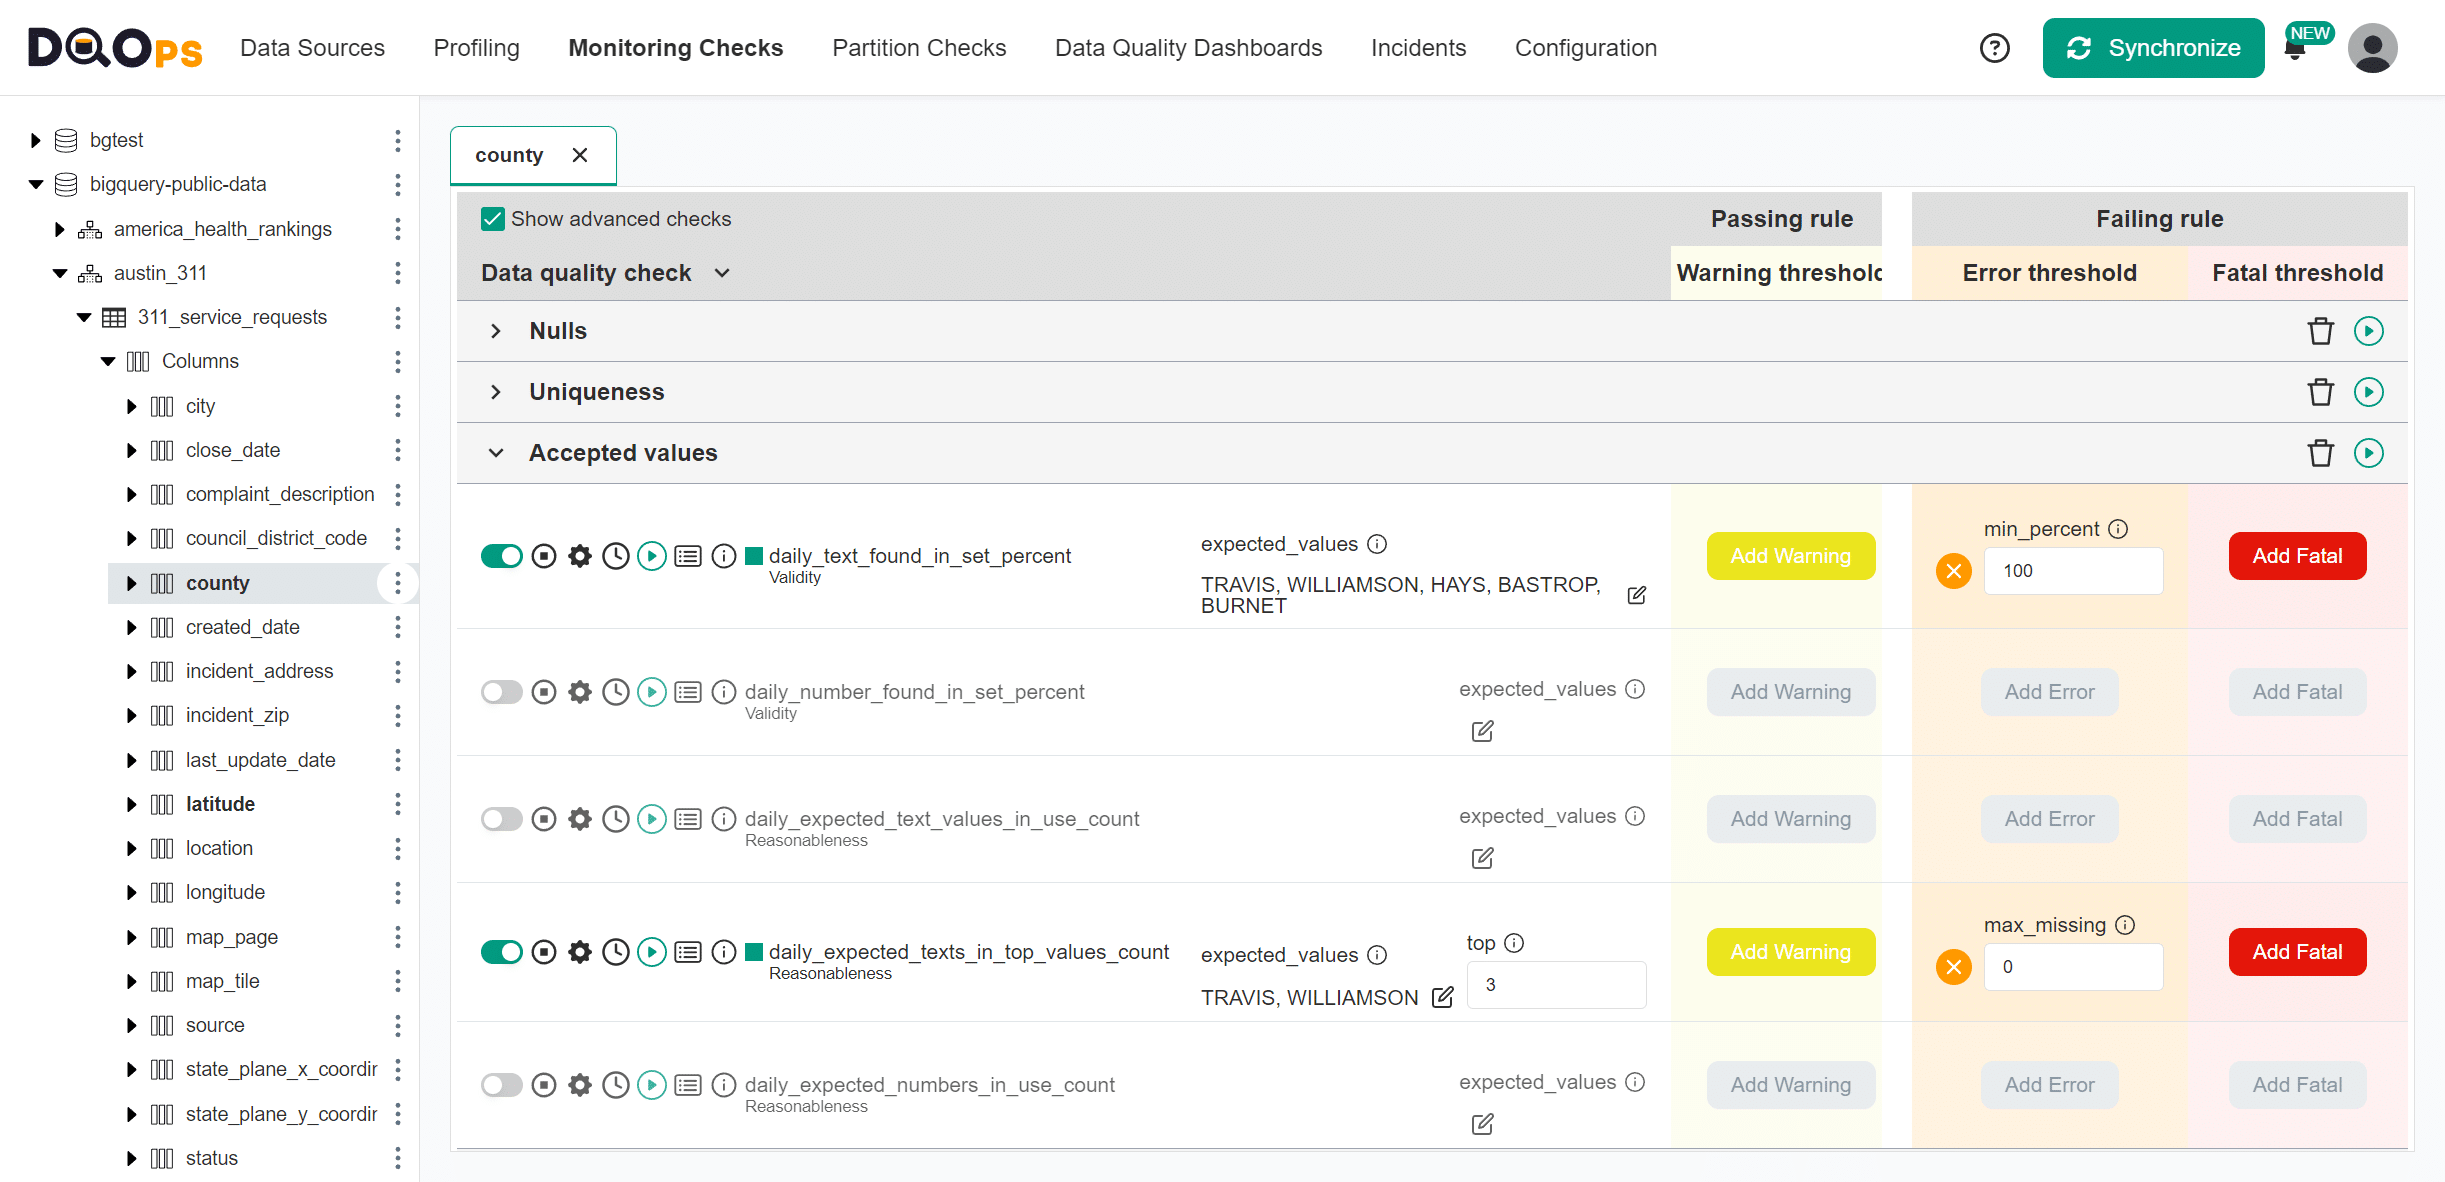
Task: Expand the bgtest connection tree node
Action: point(36,140)
